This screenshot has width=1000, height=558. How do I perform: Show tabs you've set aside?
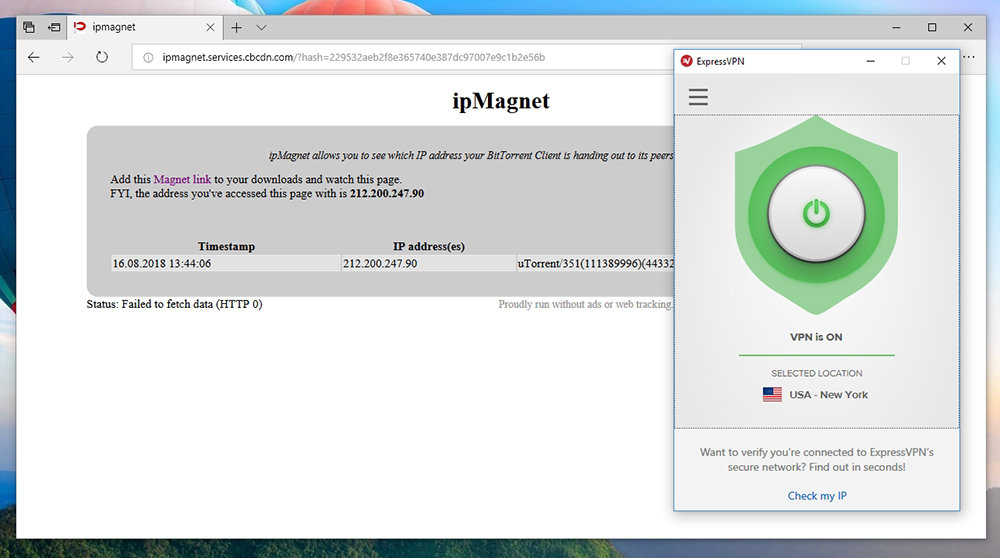pyautogui.click(x=29, y=27)
